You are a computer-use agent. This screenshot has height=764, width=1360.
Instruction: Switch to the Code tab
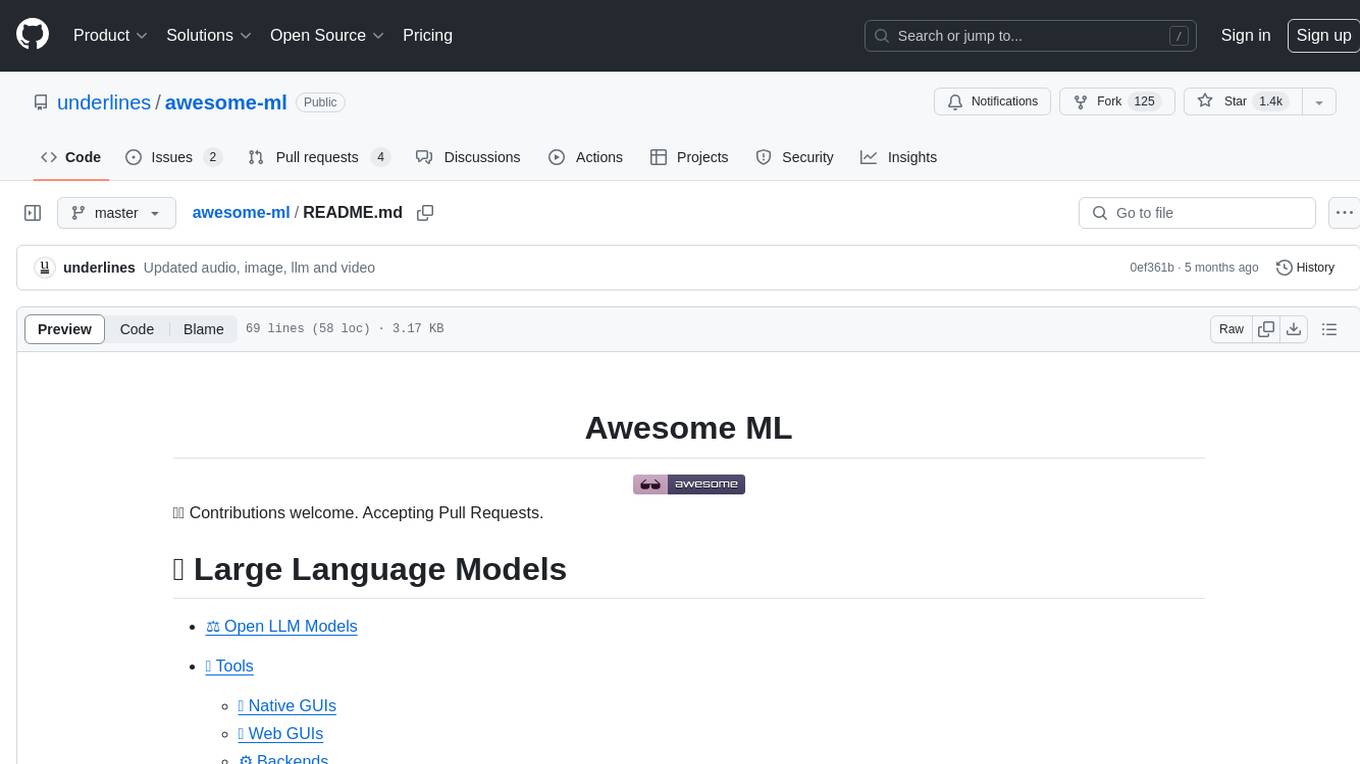pos(71,157)
